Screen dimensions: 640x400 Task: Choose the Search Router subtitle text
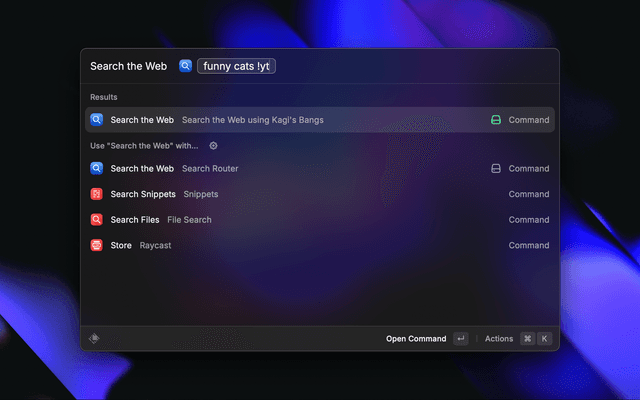[x=210, y=169]
